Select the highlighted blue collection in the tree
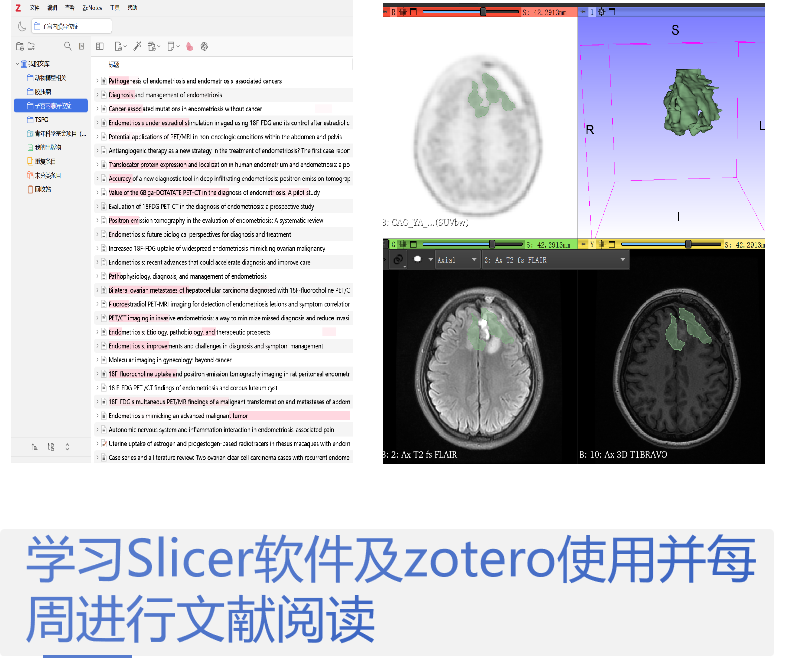 (51, 106)
